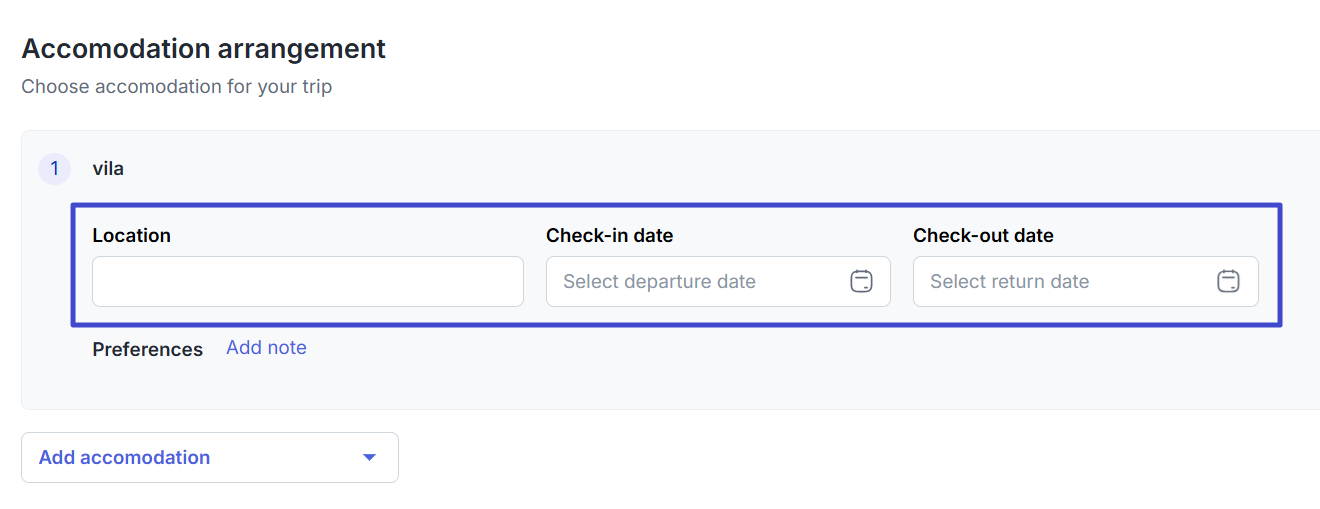The width and height of the screenshot is (1320, 509).
Task: Select the "Select departure date" placeholder text
Action: (x=659, y=281)
